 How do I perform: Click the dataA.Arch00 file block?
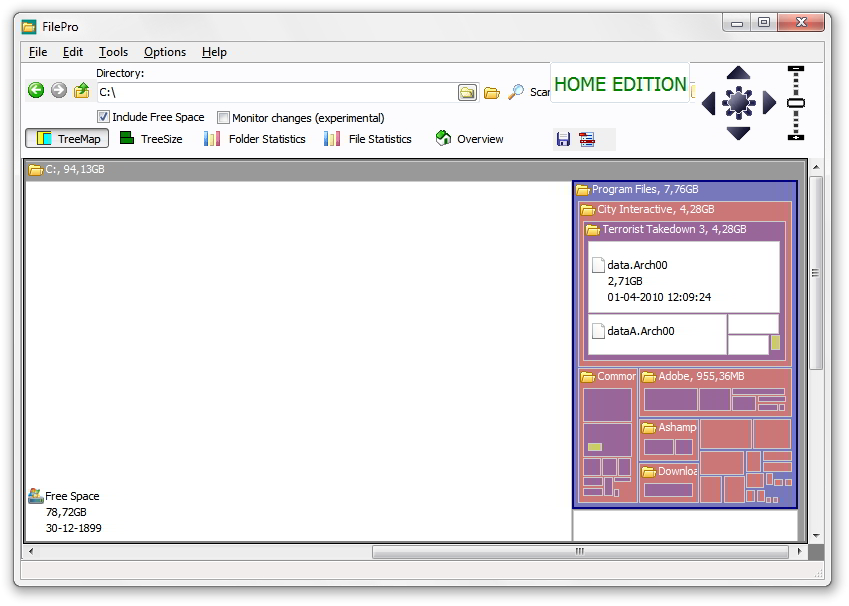[x=657, y=335]
